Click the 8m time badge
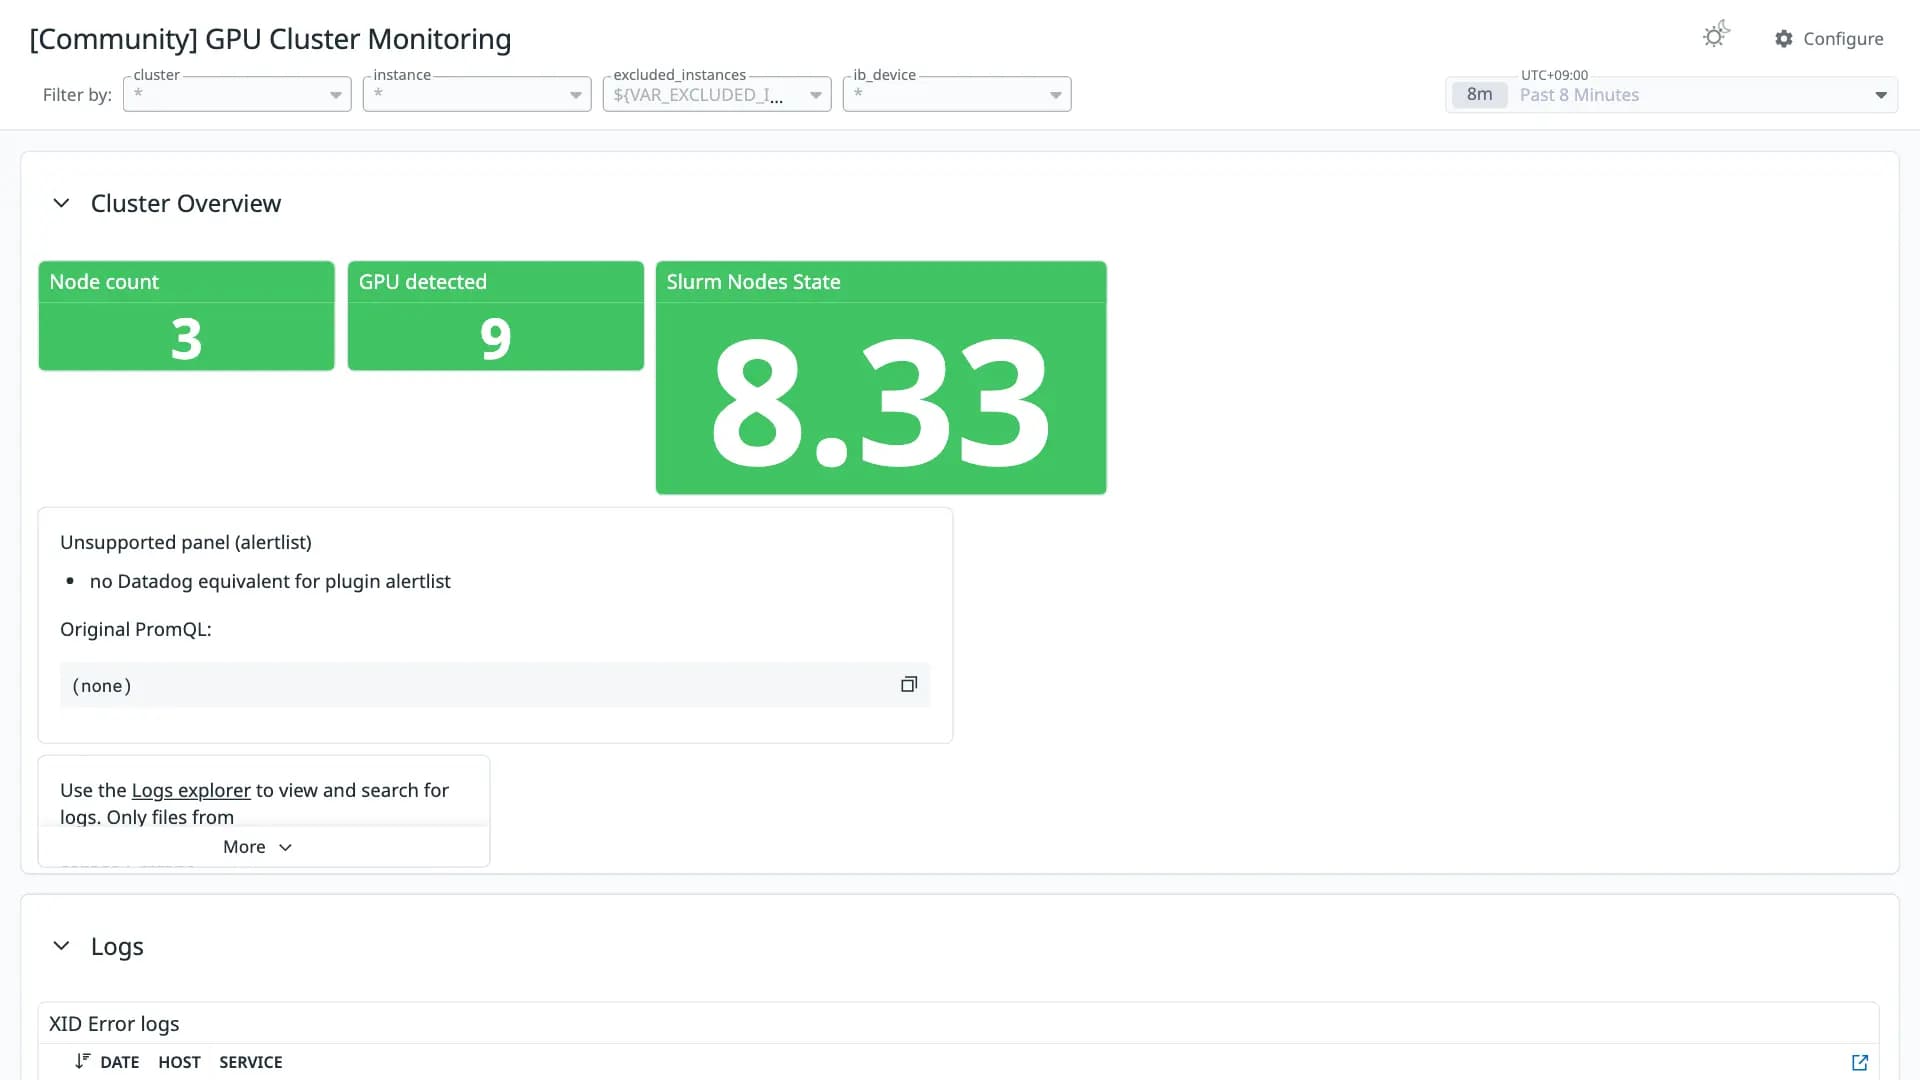The height and width of the screenshot is (1080, 1920). (x=1479, y=95)
